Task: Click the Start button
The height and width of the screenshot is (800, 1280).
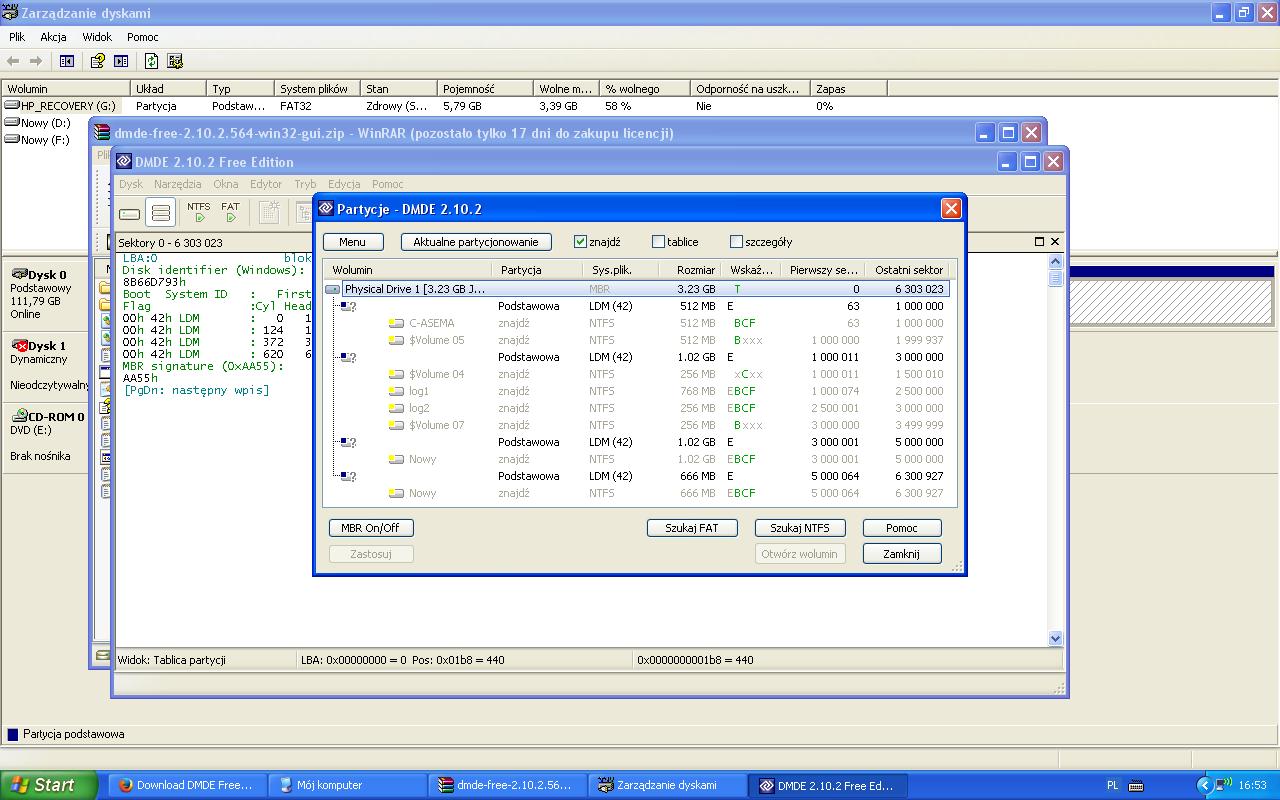Action: click(x=49, y=785)
